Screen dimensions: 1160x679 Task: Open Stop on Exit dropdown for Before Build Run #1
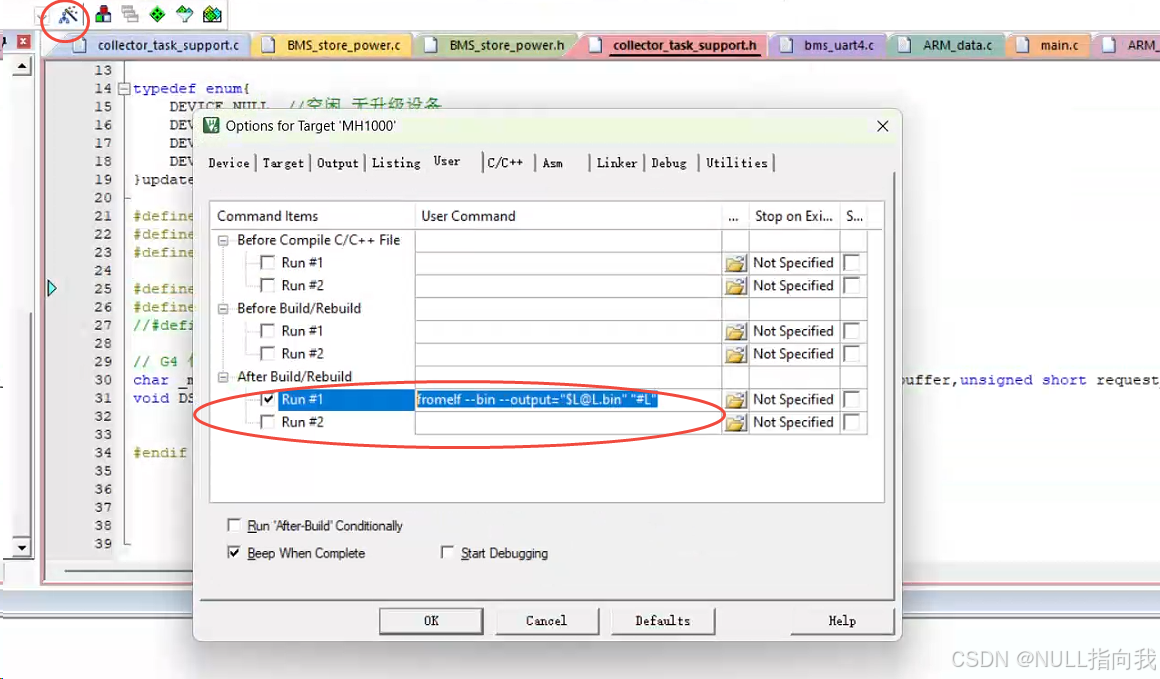coord(793,331)
